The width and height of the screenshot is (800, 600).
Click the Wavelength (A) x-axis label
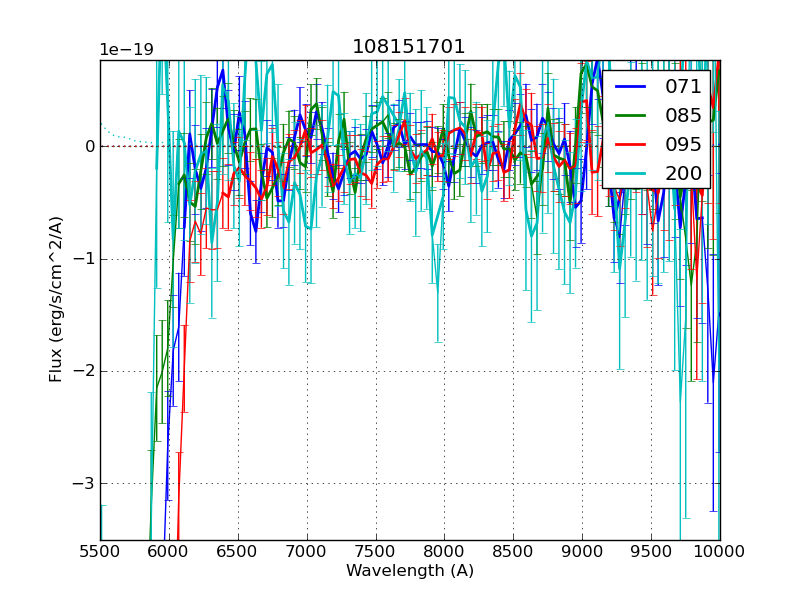pos(410,571)
